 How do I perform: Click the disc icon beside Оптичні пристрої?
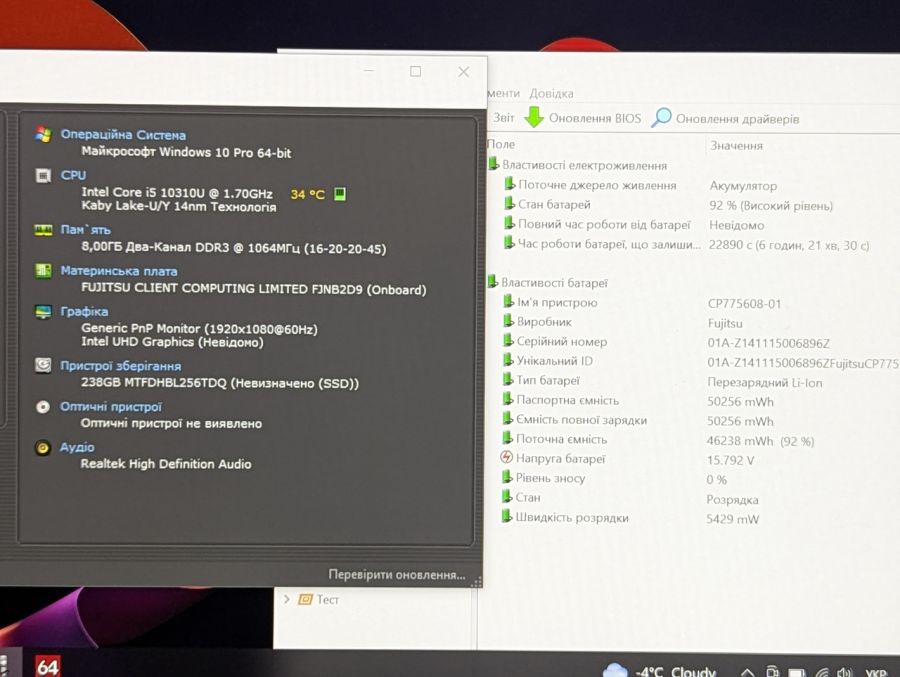pyautogui.click(x=43, y=407)
